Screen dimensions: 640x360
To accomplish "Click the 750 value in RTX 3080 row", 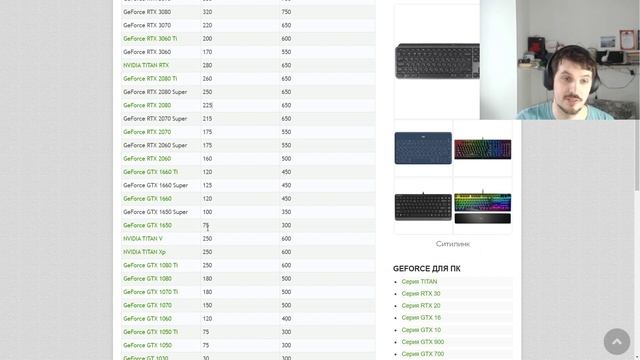I will click(286, 12).
